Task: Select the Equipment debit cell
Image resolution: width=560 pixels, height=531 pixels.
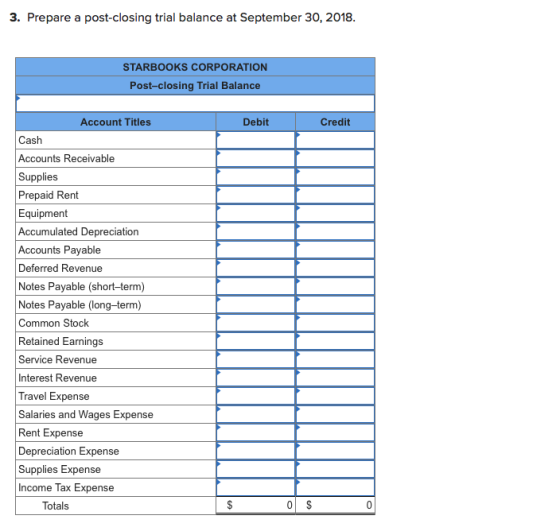Action: point(255,213)
